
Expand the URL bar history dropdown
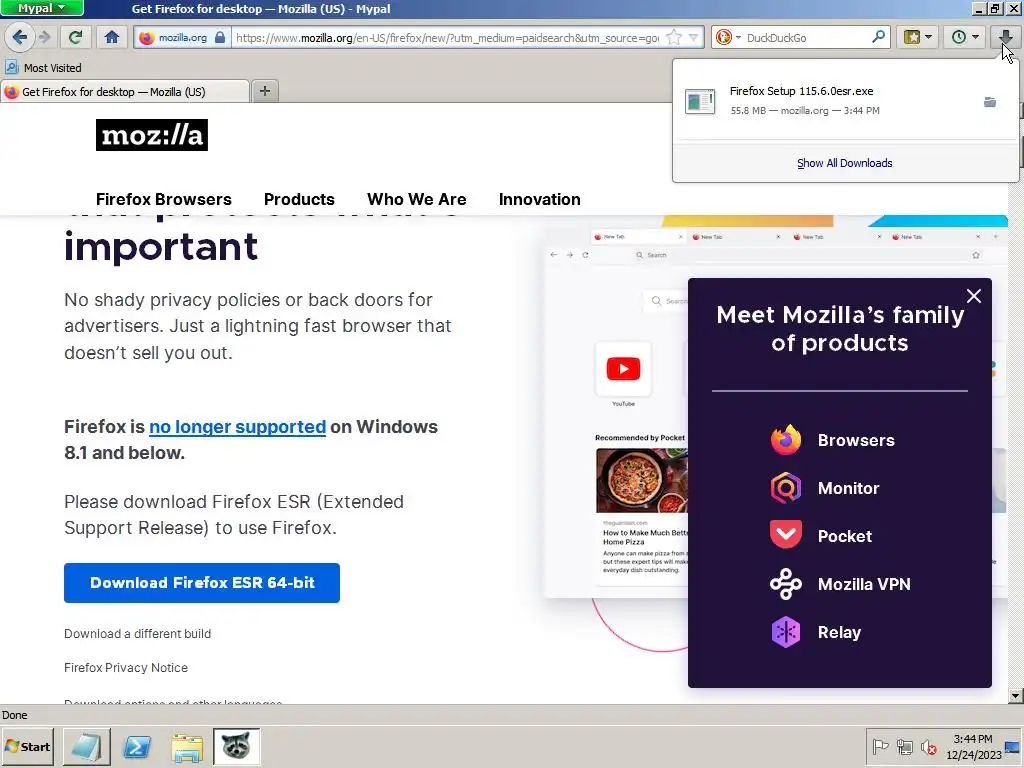(693, 37)
